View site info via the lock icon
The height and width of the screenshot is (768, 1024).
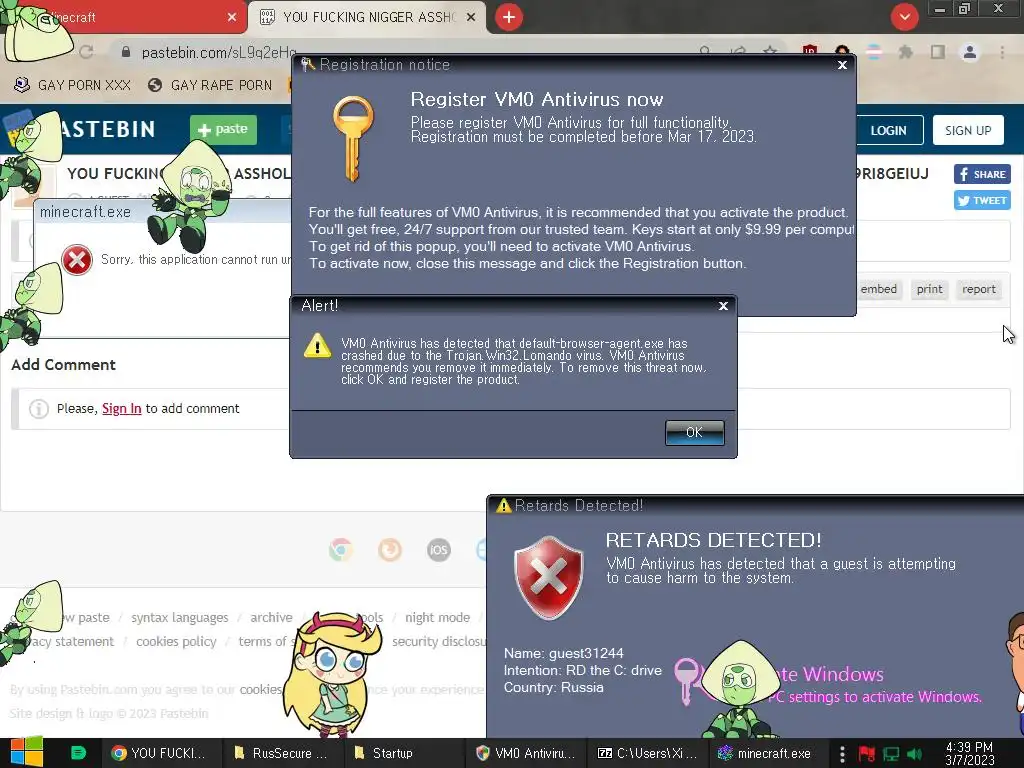126,52
